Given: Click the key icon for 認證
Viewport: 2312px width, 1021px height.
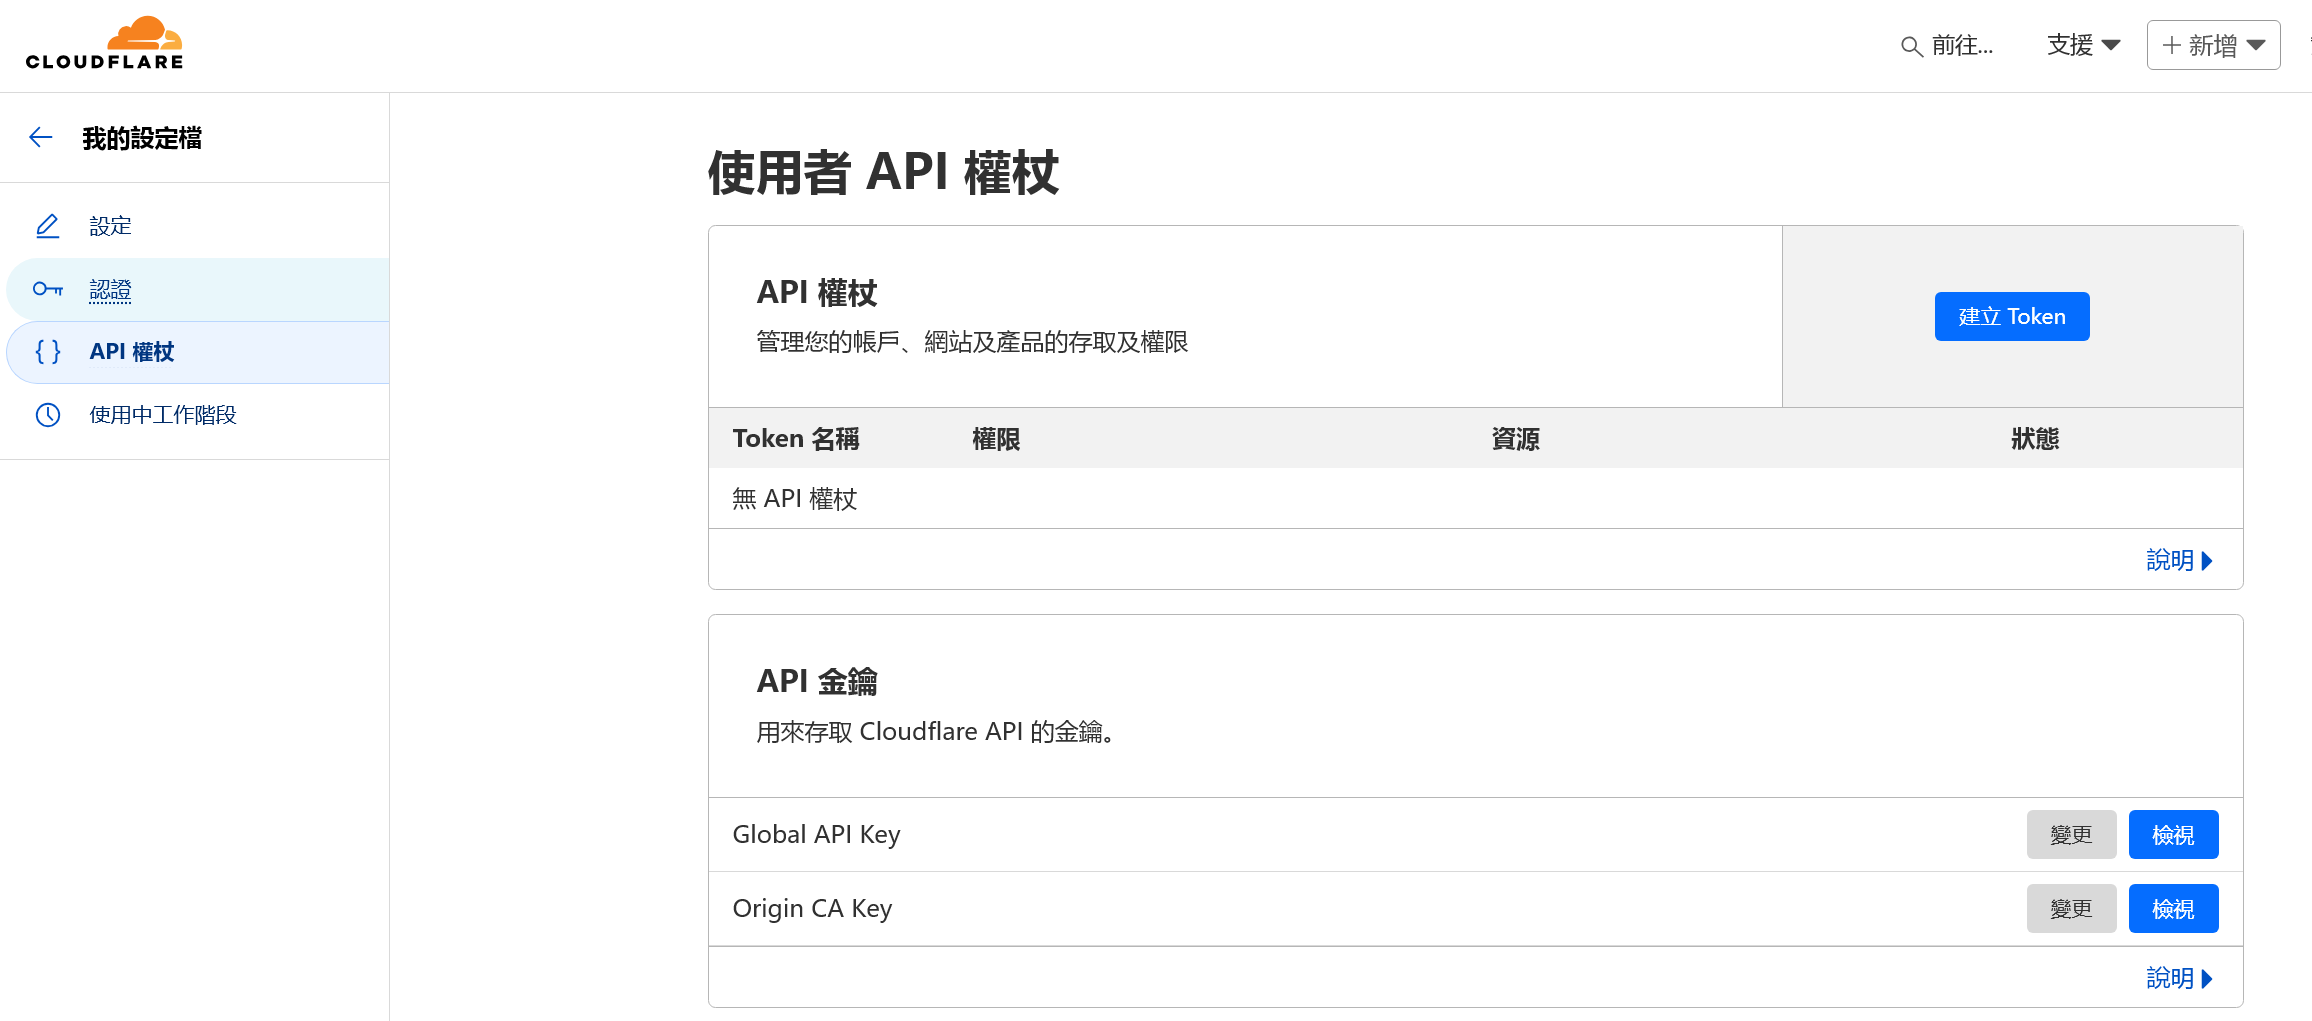Looking at the screenshot, I should pyautogui.click(x=48, y=290).
